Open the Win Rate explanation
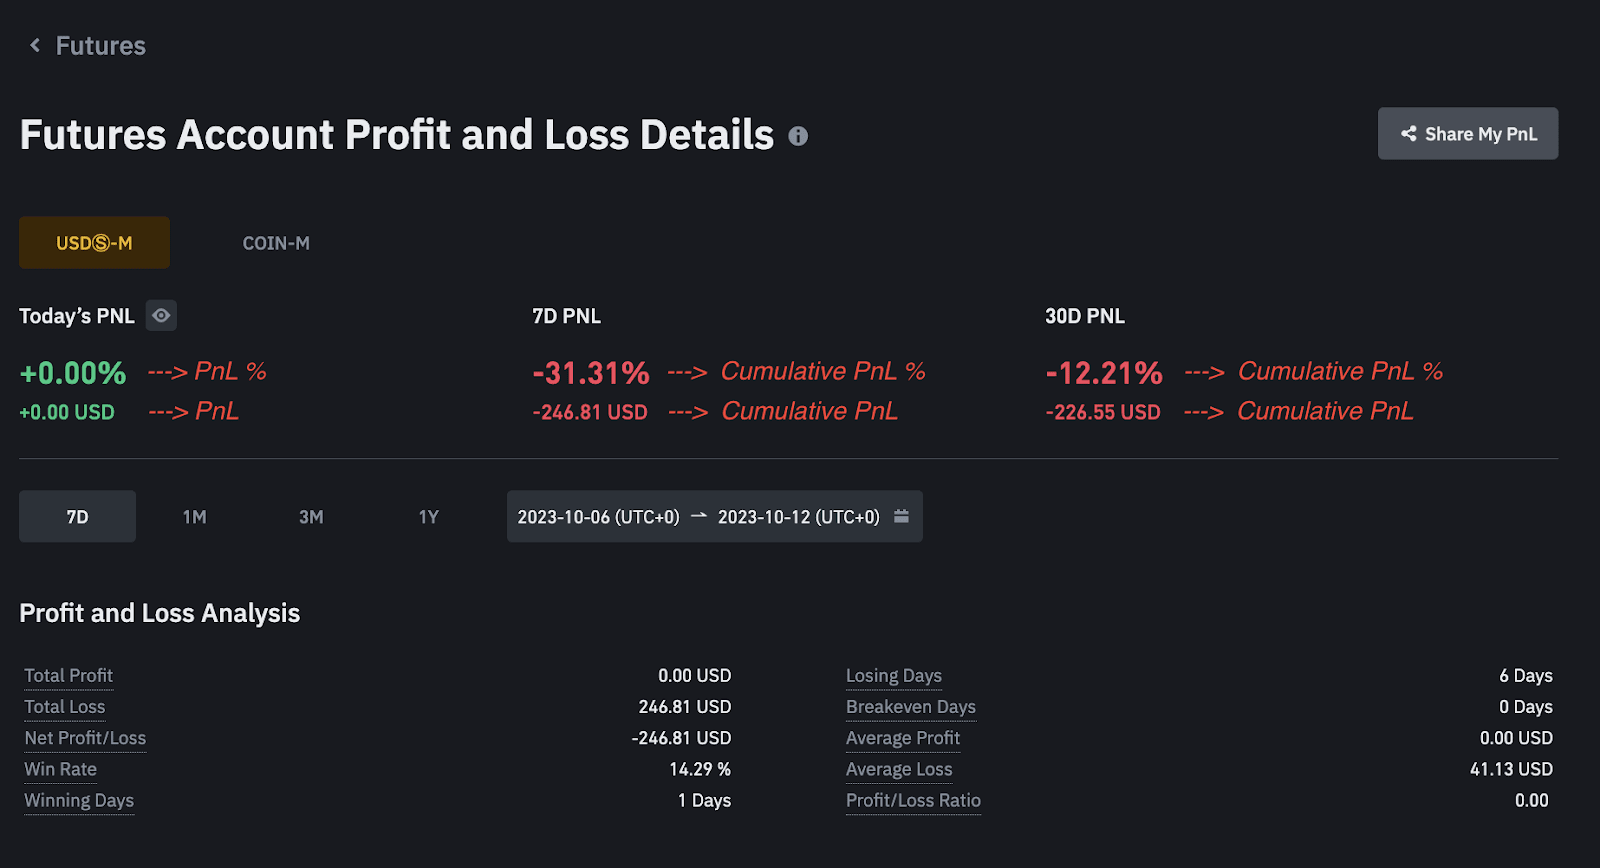Viewport: 1600px width, 868px height. click(x=59, y=769)
